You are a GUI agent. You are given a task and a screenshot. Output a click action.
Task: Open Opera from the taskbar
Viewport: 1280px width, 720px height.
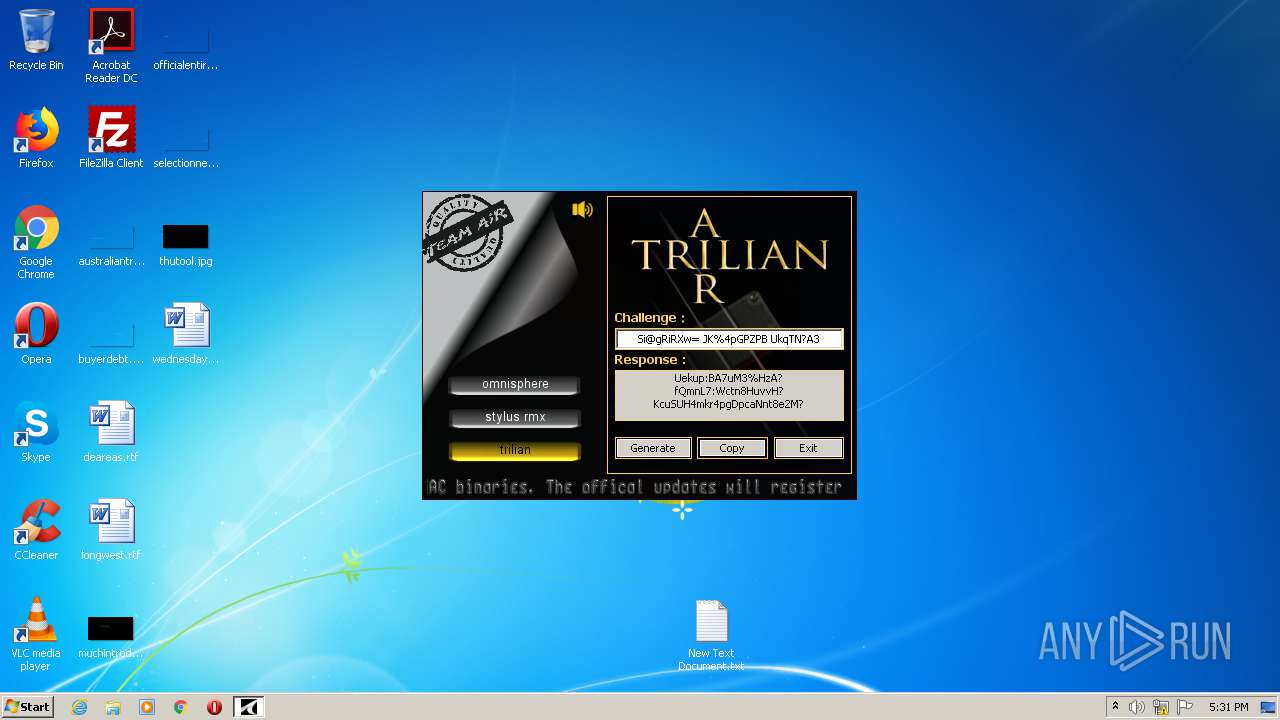(214, 707)
